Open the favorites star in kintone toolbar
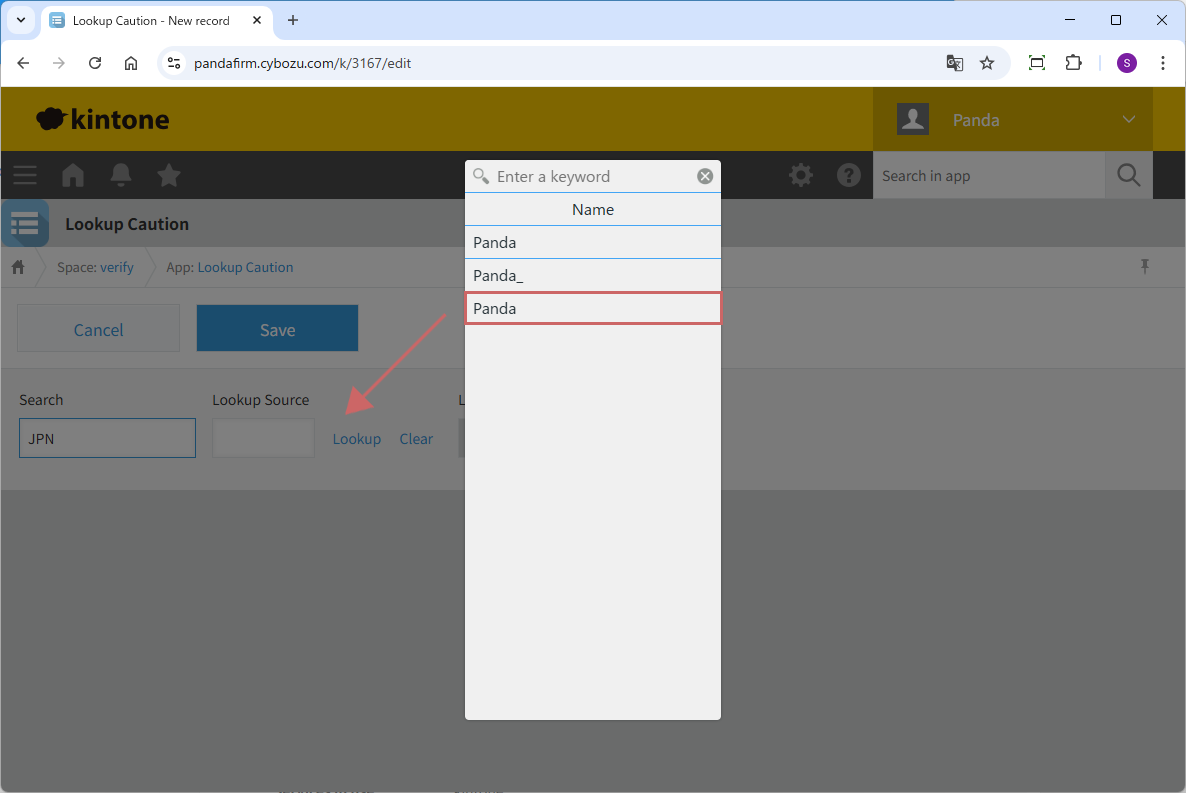 (169, 176)
